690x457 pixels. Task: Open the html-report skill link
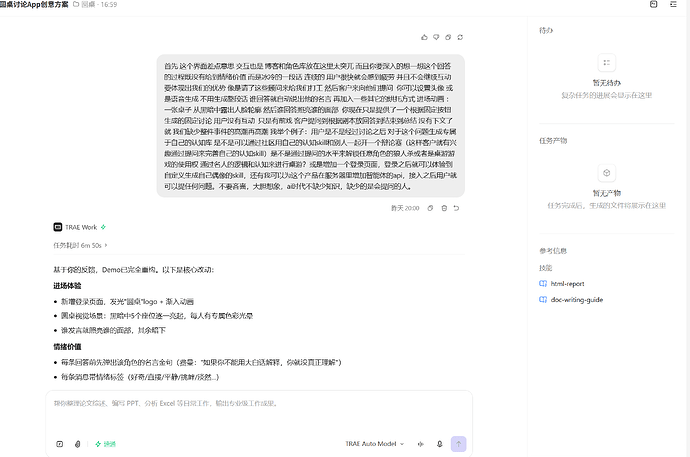point(567,284)
